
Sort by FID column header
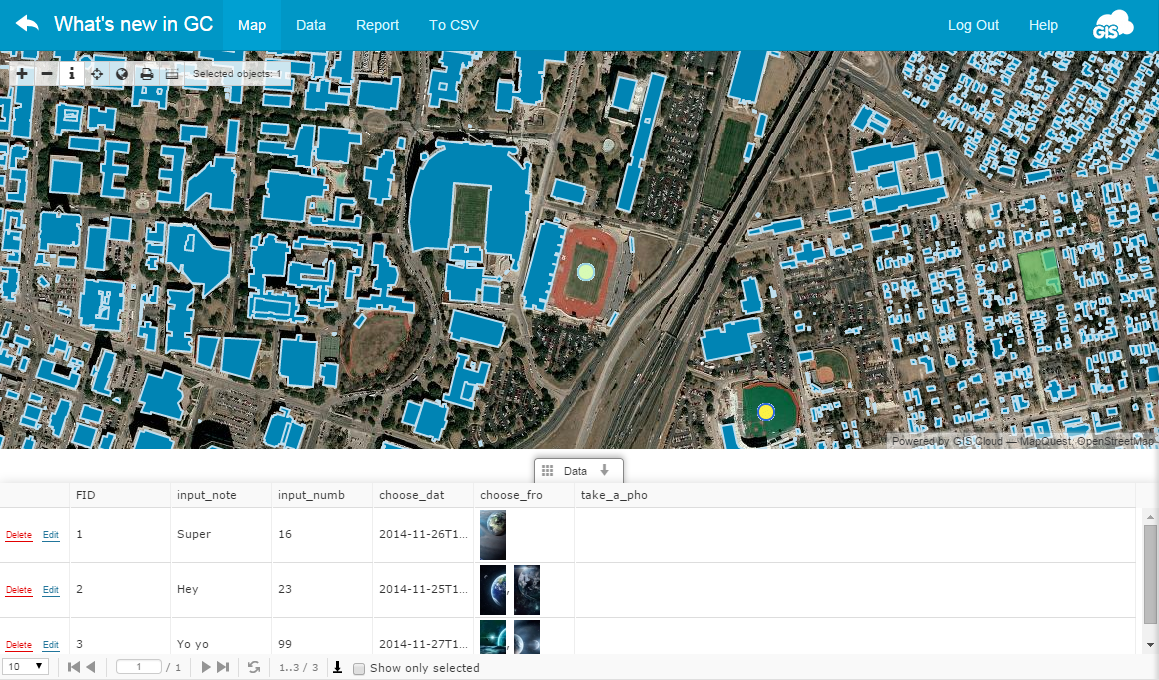pyautogui.click(x=120, y=495)
